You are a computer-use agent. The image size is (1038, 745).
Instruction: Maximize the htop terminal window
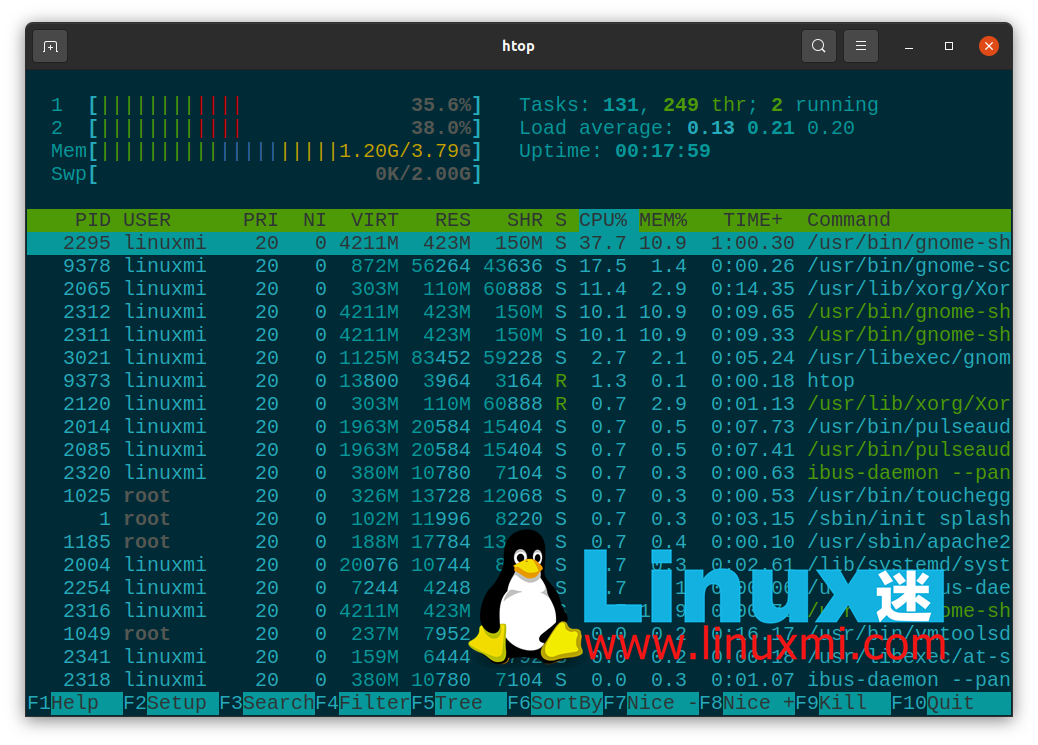pyautogui.click(x=949, y=46)
